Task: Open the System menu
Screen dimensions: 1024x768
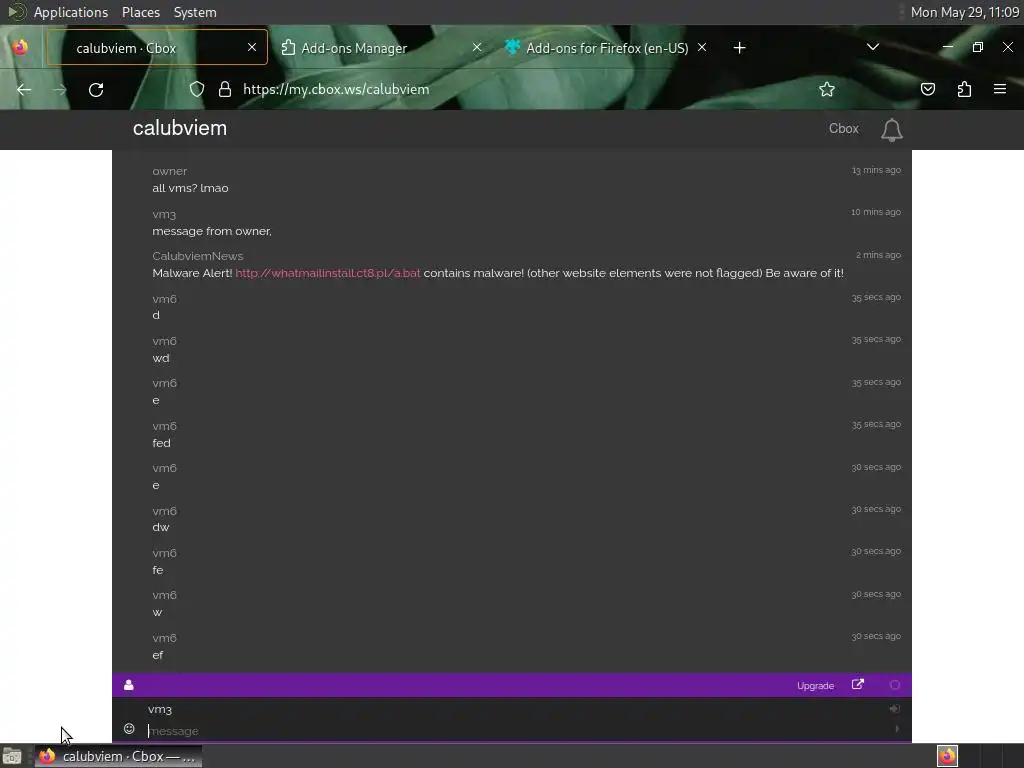Action: pos(195,12)
